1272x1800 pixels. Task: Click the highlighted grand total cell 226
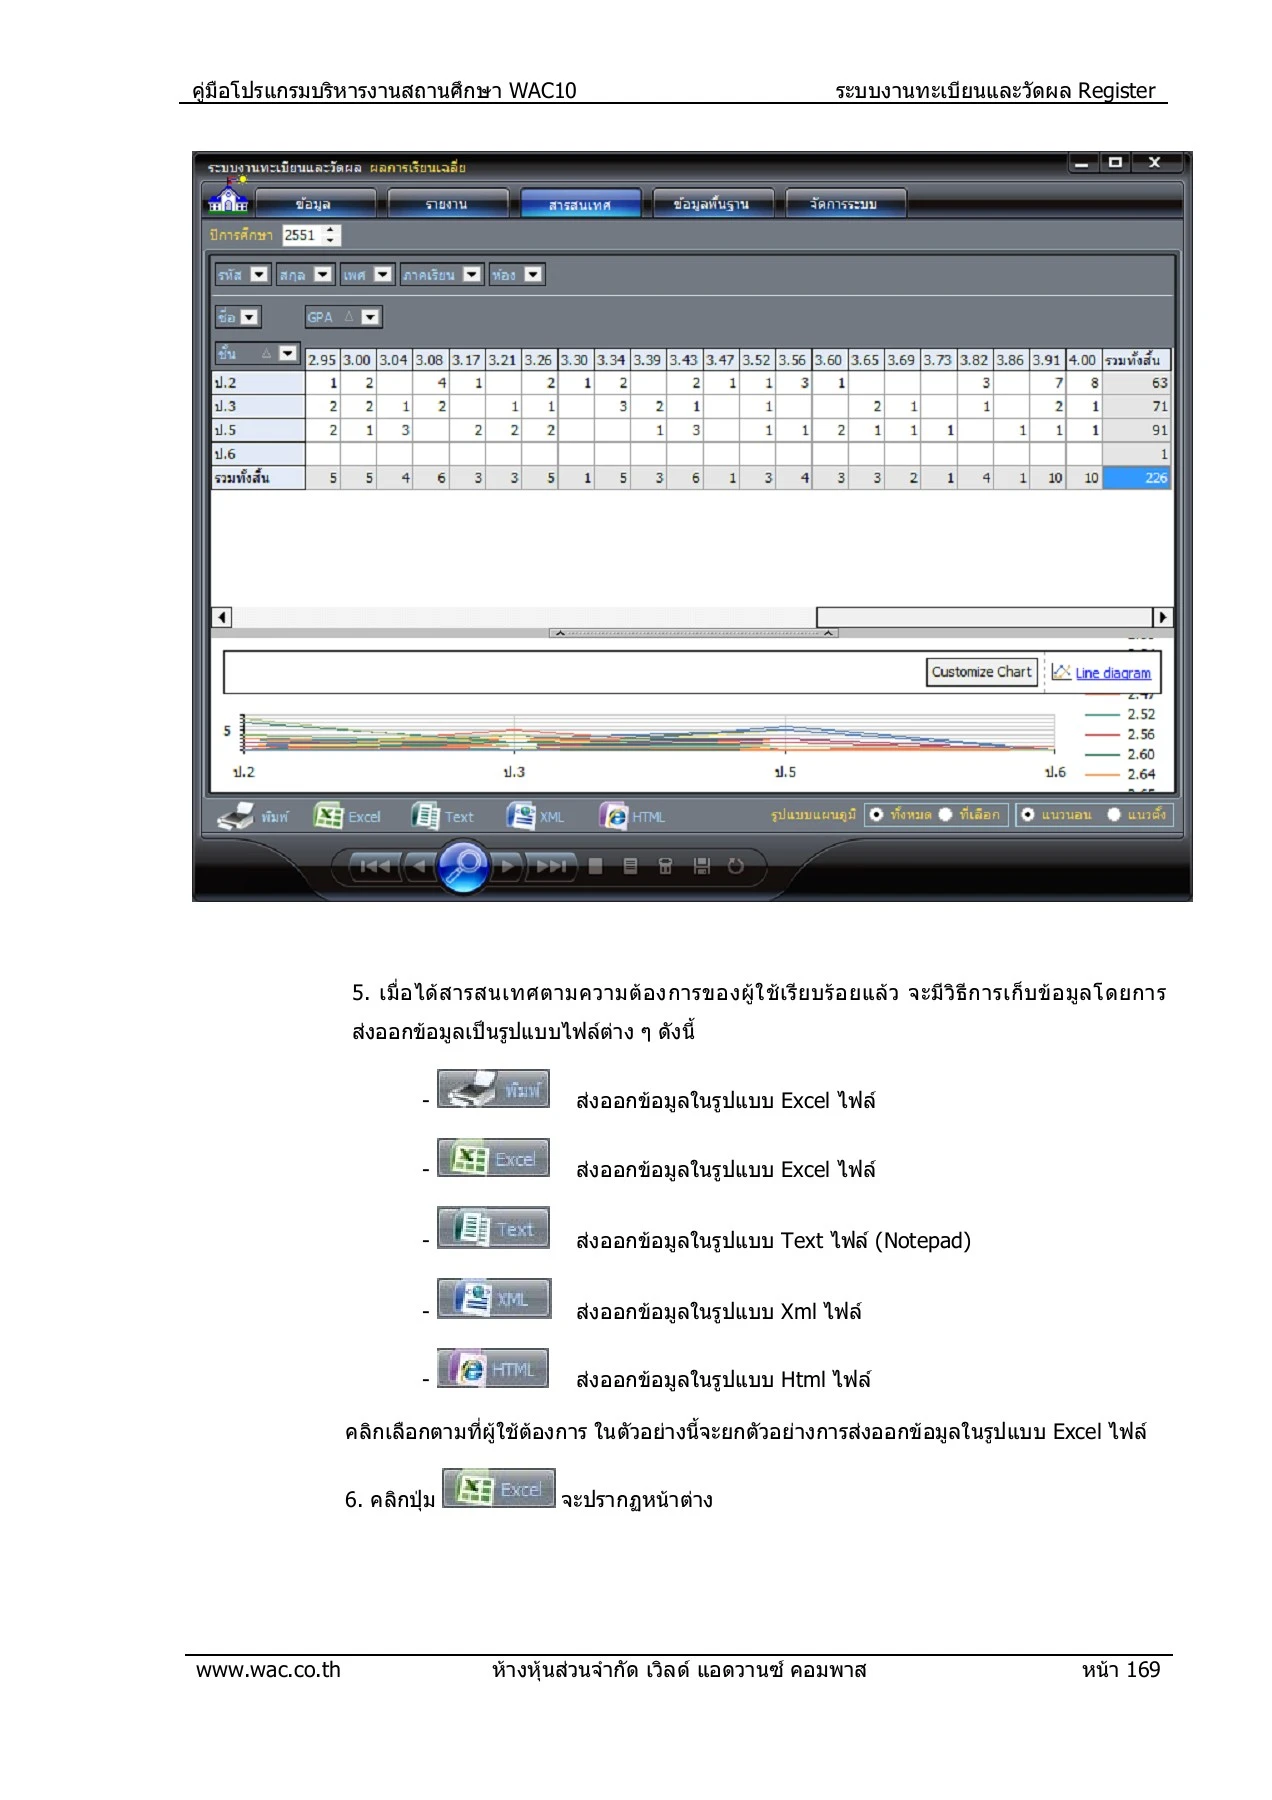(x=1137, y=478)
